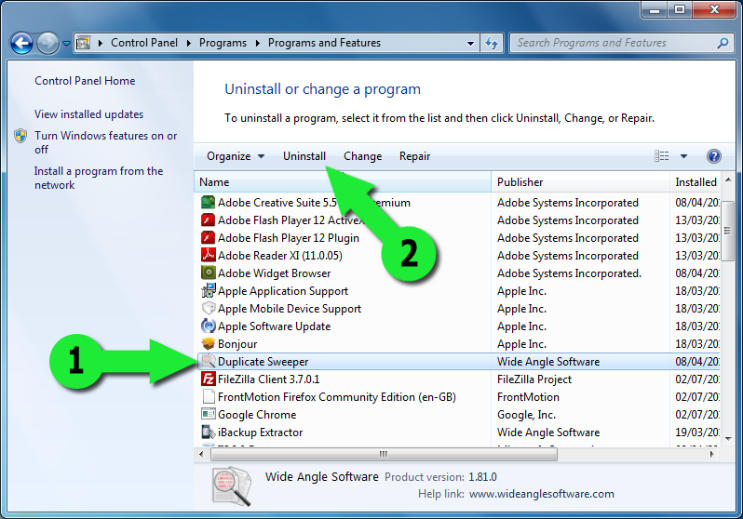
Task: Open recent pages dropdown beside Forward arrow
Action: [x=66, y=43]
